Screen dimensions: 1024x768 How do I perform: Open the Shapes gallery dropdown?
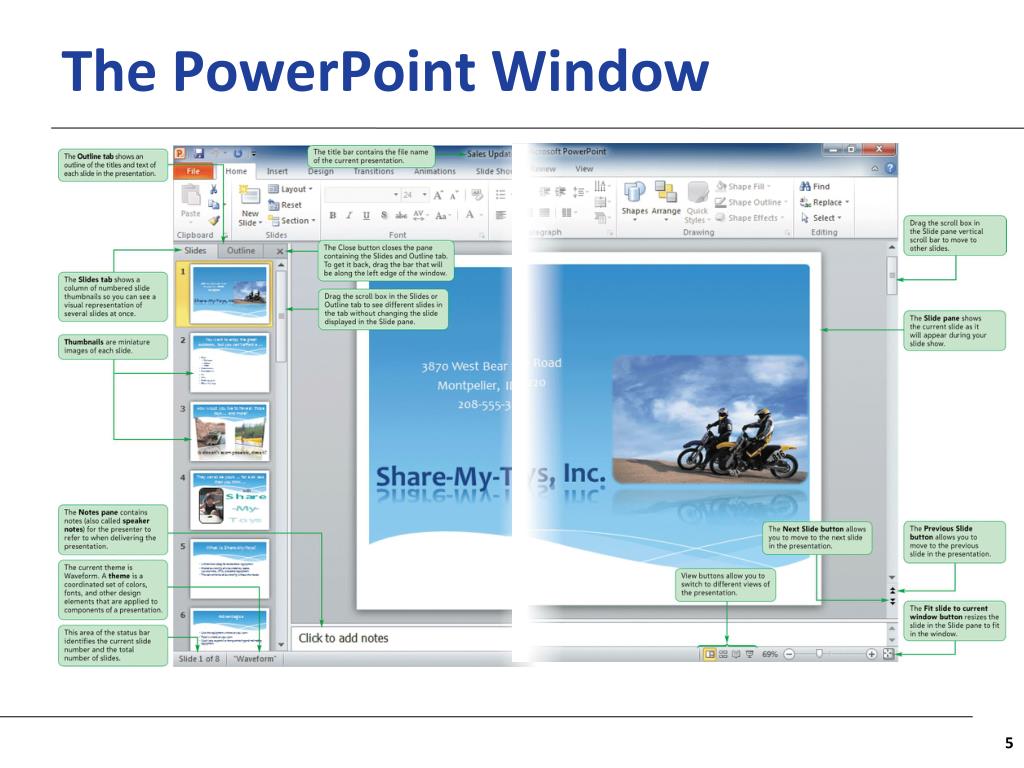click(x=634, y=201)
